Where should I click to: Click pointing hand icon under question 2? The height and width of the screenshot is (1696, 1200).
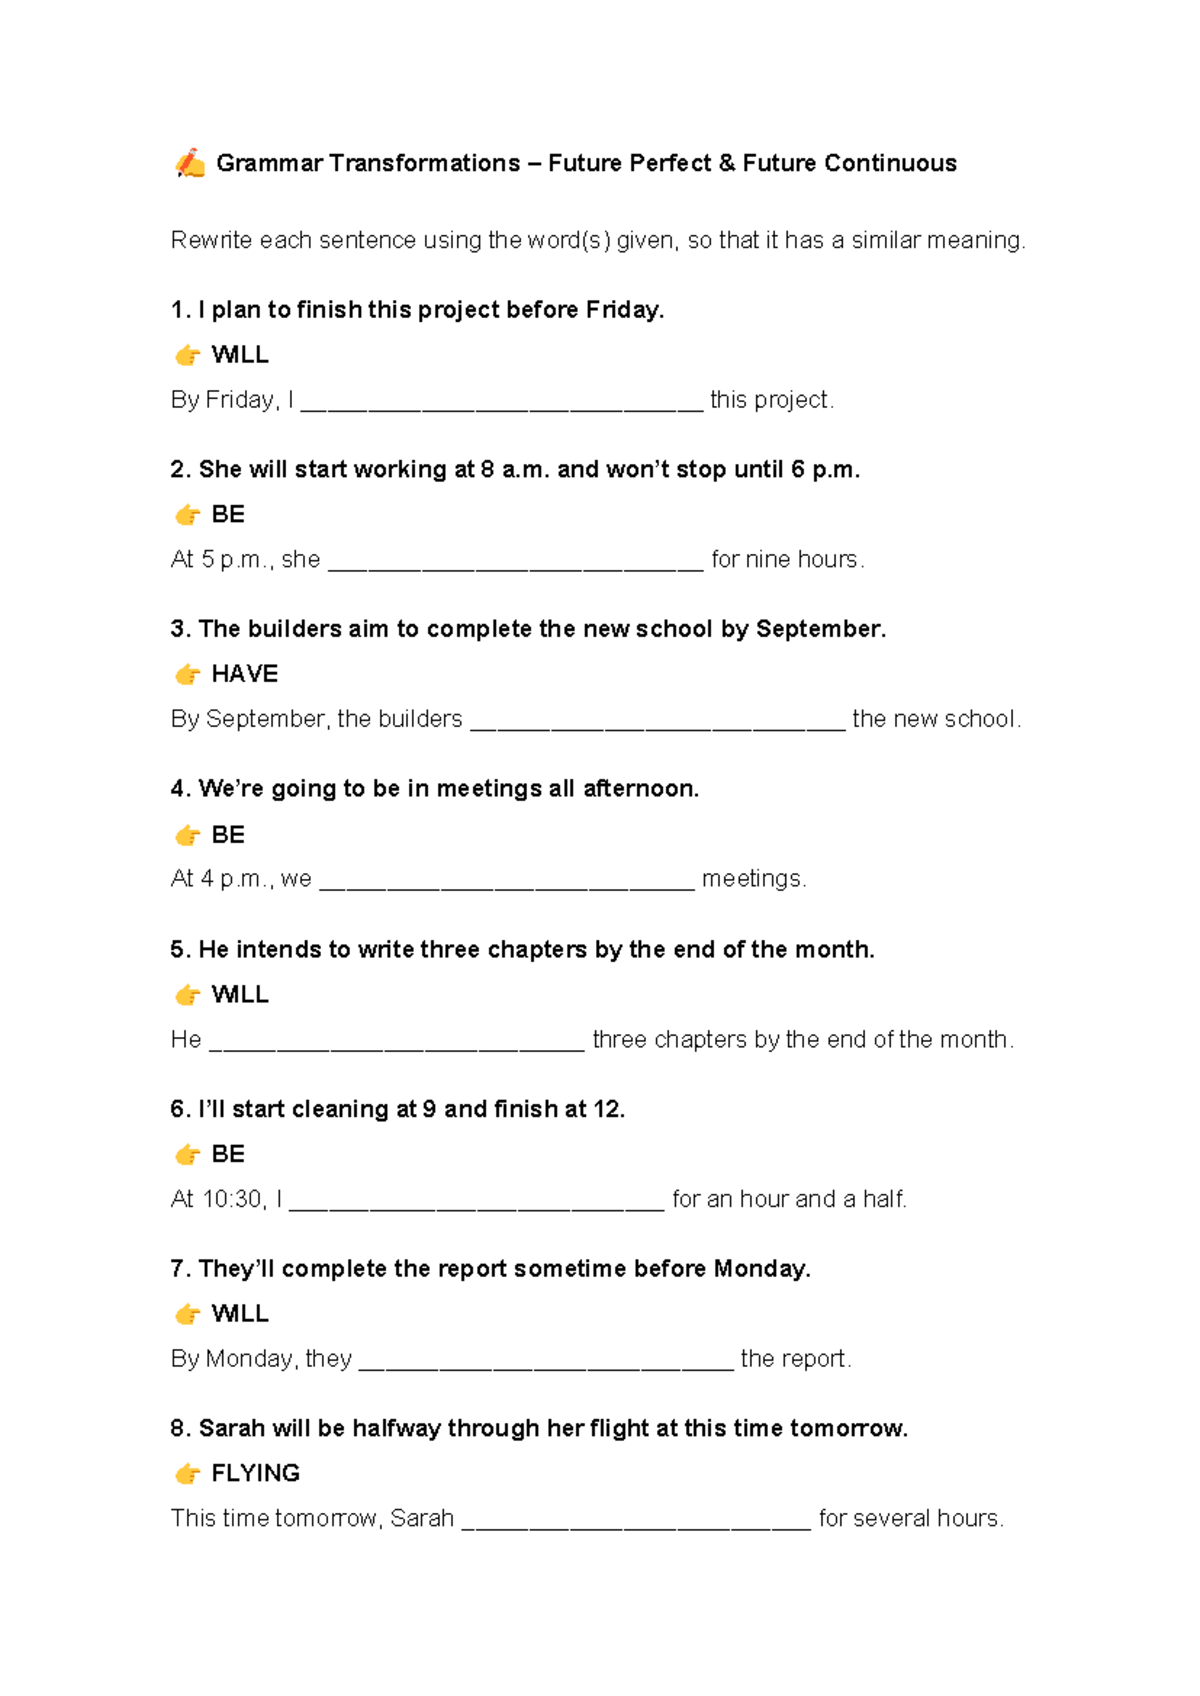click(x=187, y=515)
